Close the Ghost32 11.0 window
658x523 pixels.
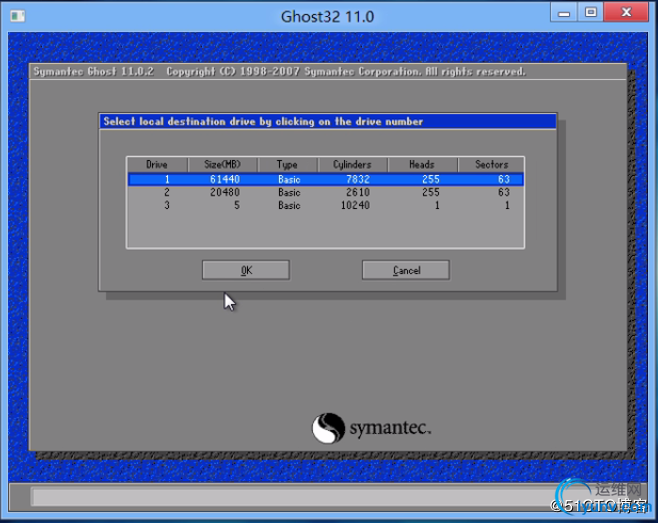[626, 13]
